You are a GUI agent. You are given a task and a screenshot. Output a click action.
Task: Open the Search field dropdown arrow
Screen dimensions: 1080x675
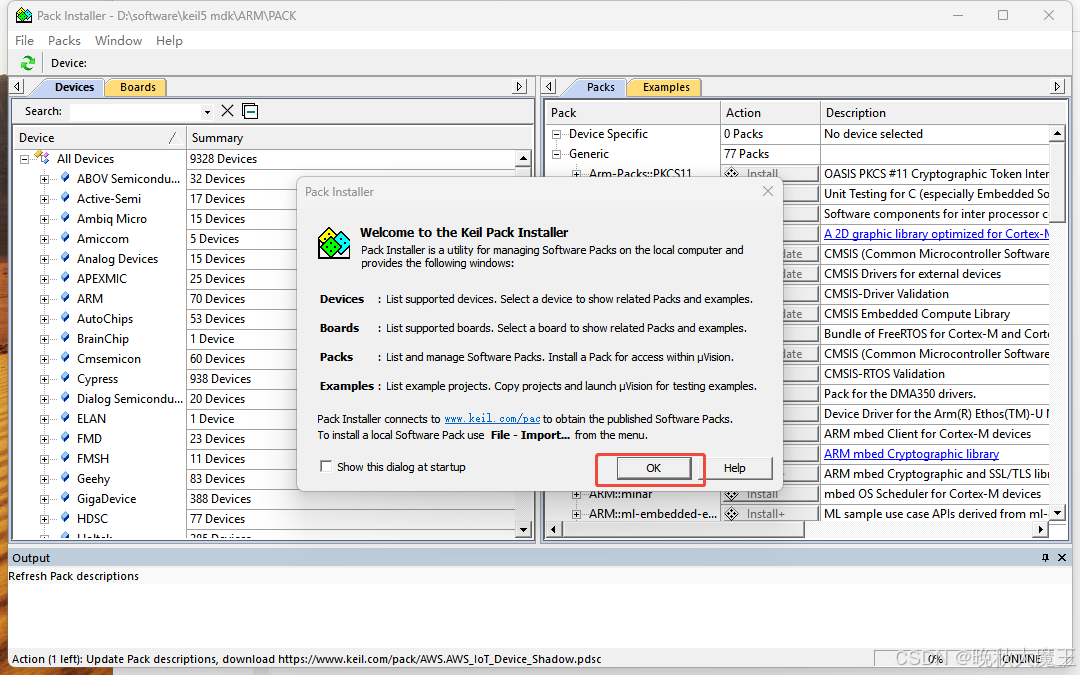(x=207, y=112)
